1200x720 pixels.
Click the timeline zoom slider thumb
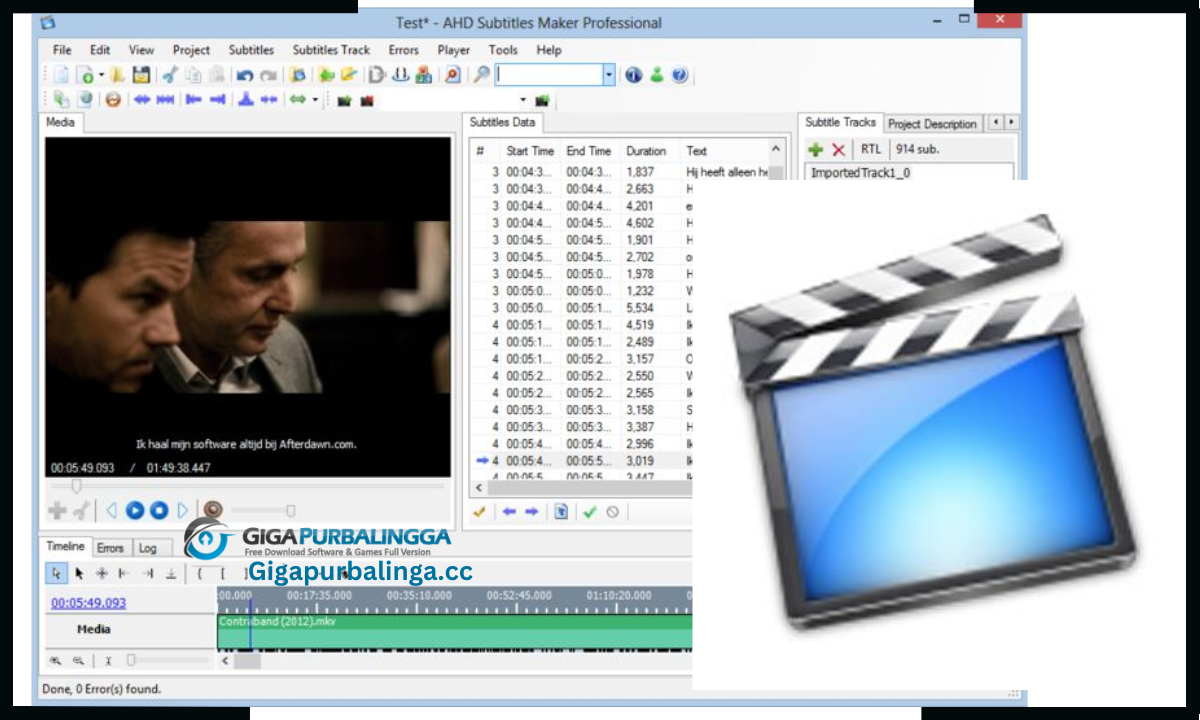[131, 661]
